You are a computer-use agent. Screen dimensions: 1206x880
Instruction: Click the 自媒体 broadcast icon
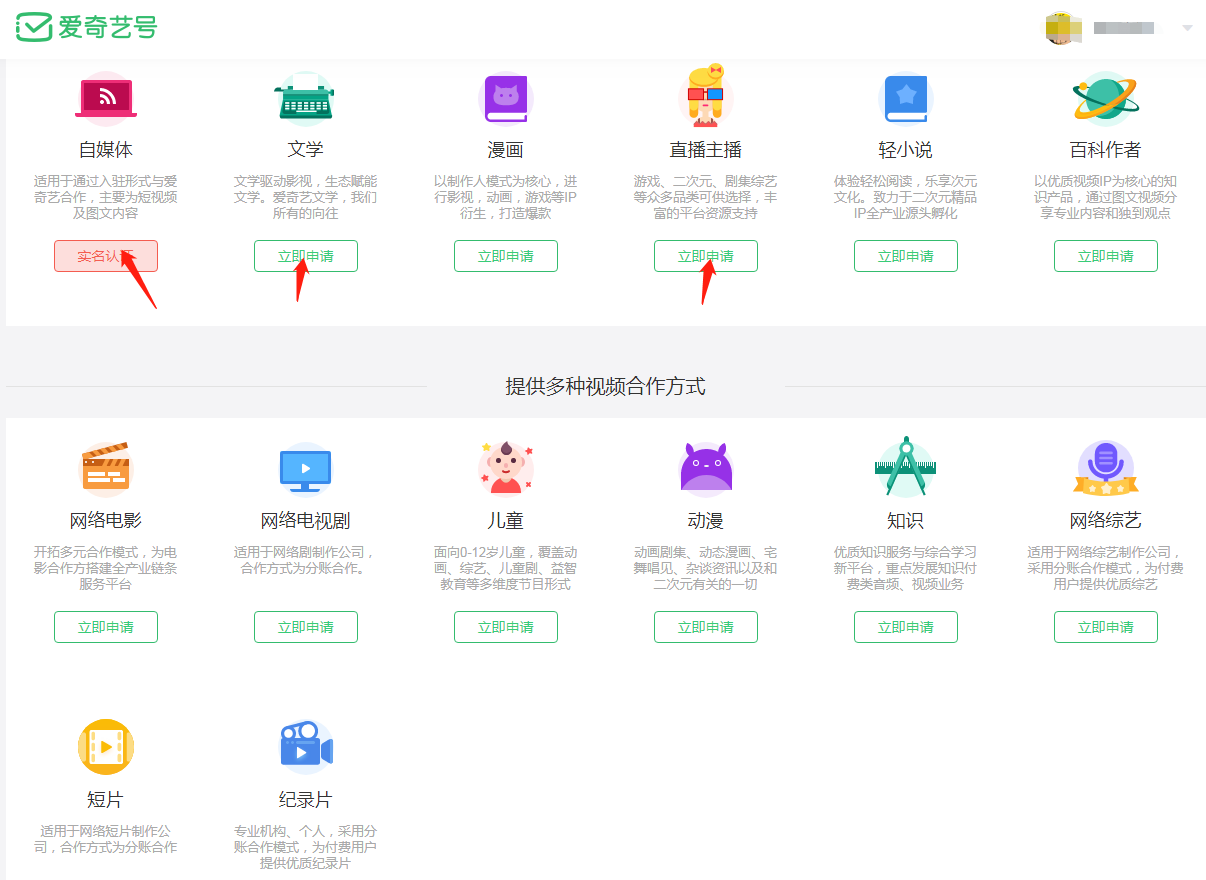coord(105,97)
